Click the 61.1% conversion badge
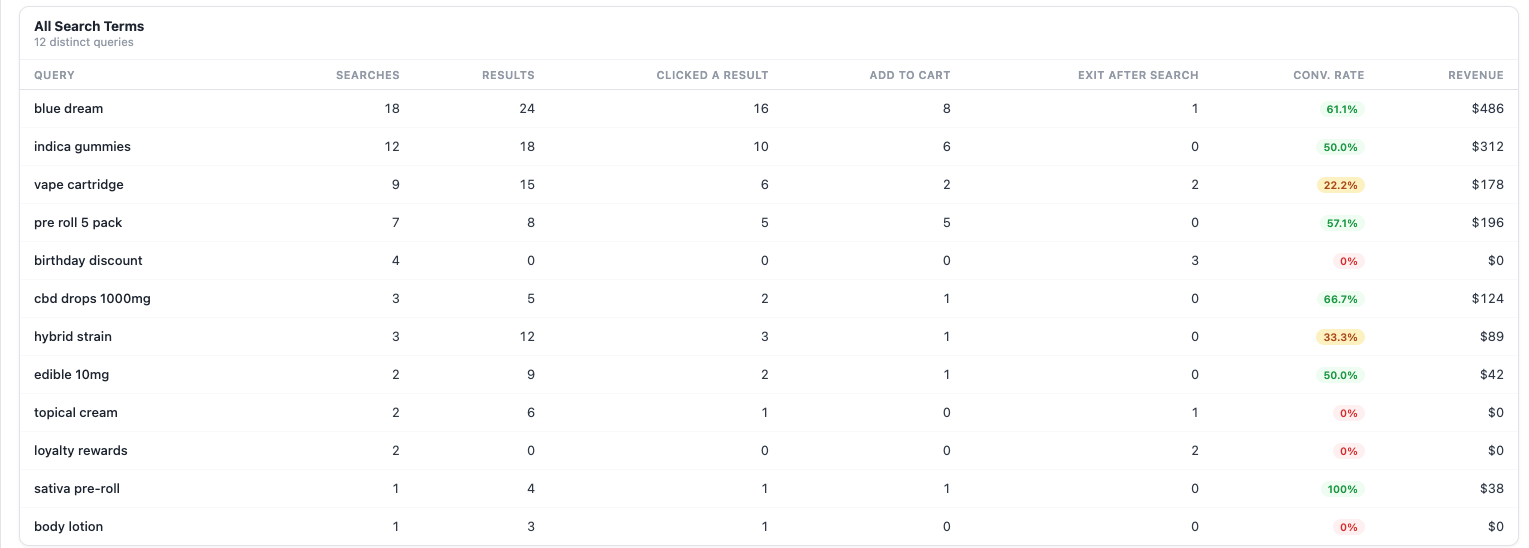This screenshot has width=1529, height=548. tap(1341, 109)
